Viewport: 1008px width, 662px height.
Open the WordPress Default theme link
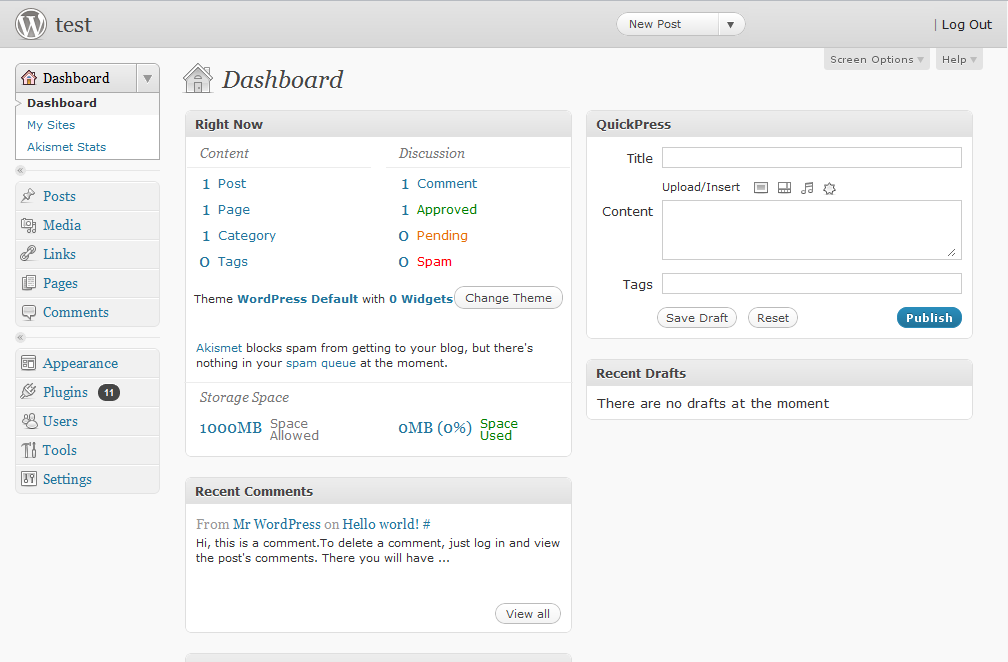point(298,299)
